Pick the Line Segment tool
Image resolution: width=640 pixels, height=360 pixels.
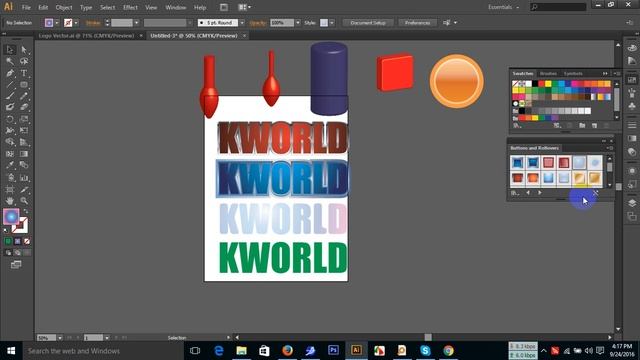click(10, 84)
